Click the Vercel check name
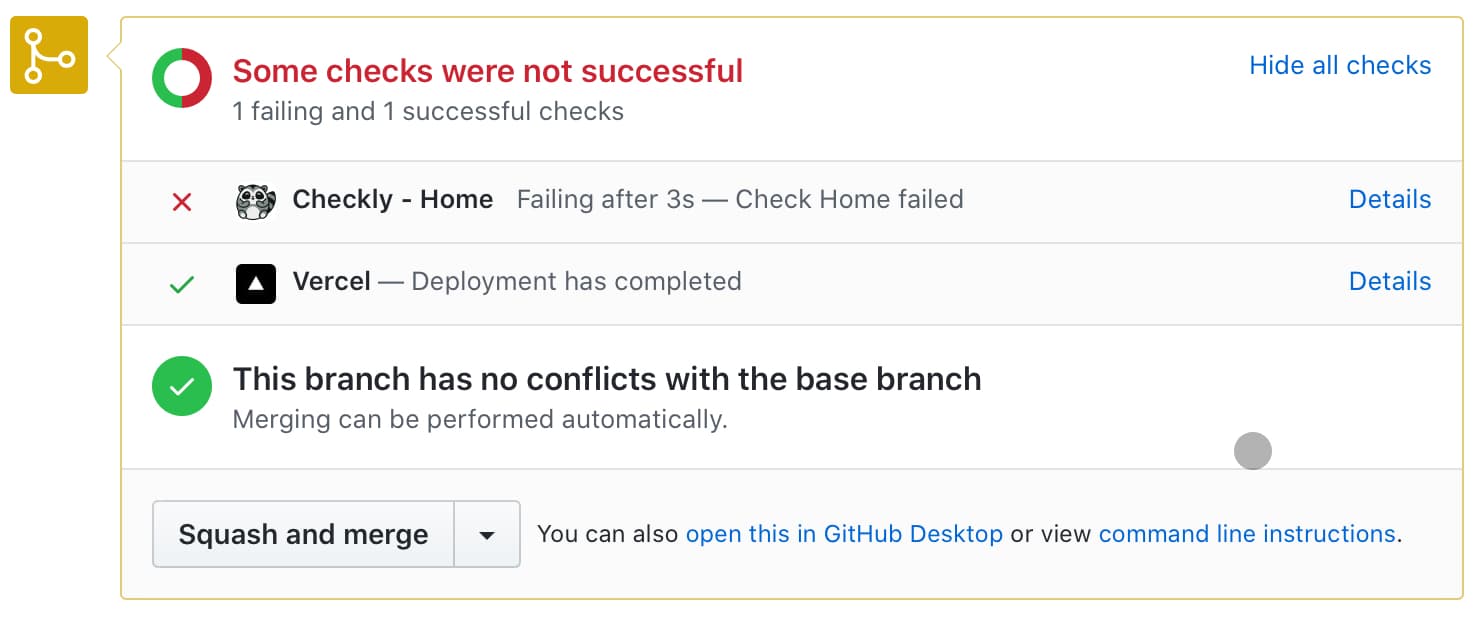Screen dimensions: 1479x618 coord(331,282)
